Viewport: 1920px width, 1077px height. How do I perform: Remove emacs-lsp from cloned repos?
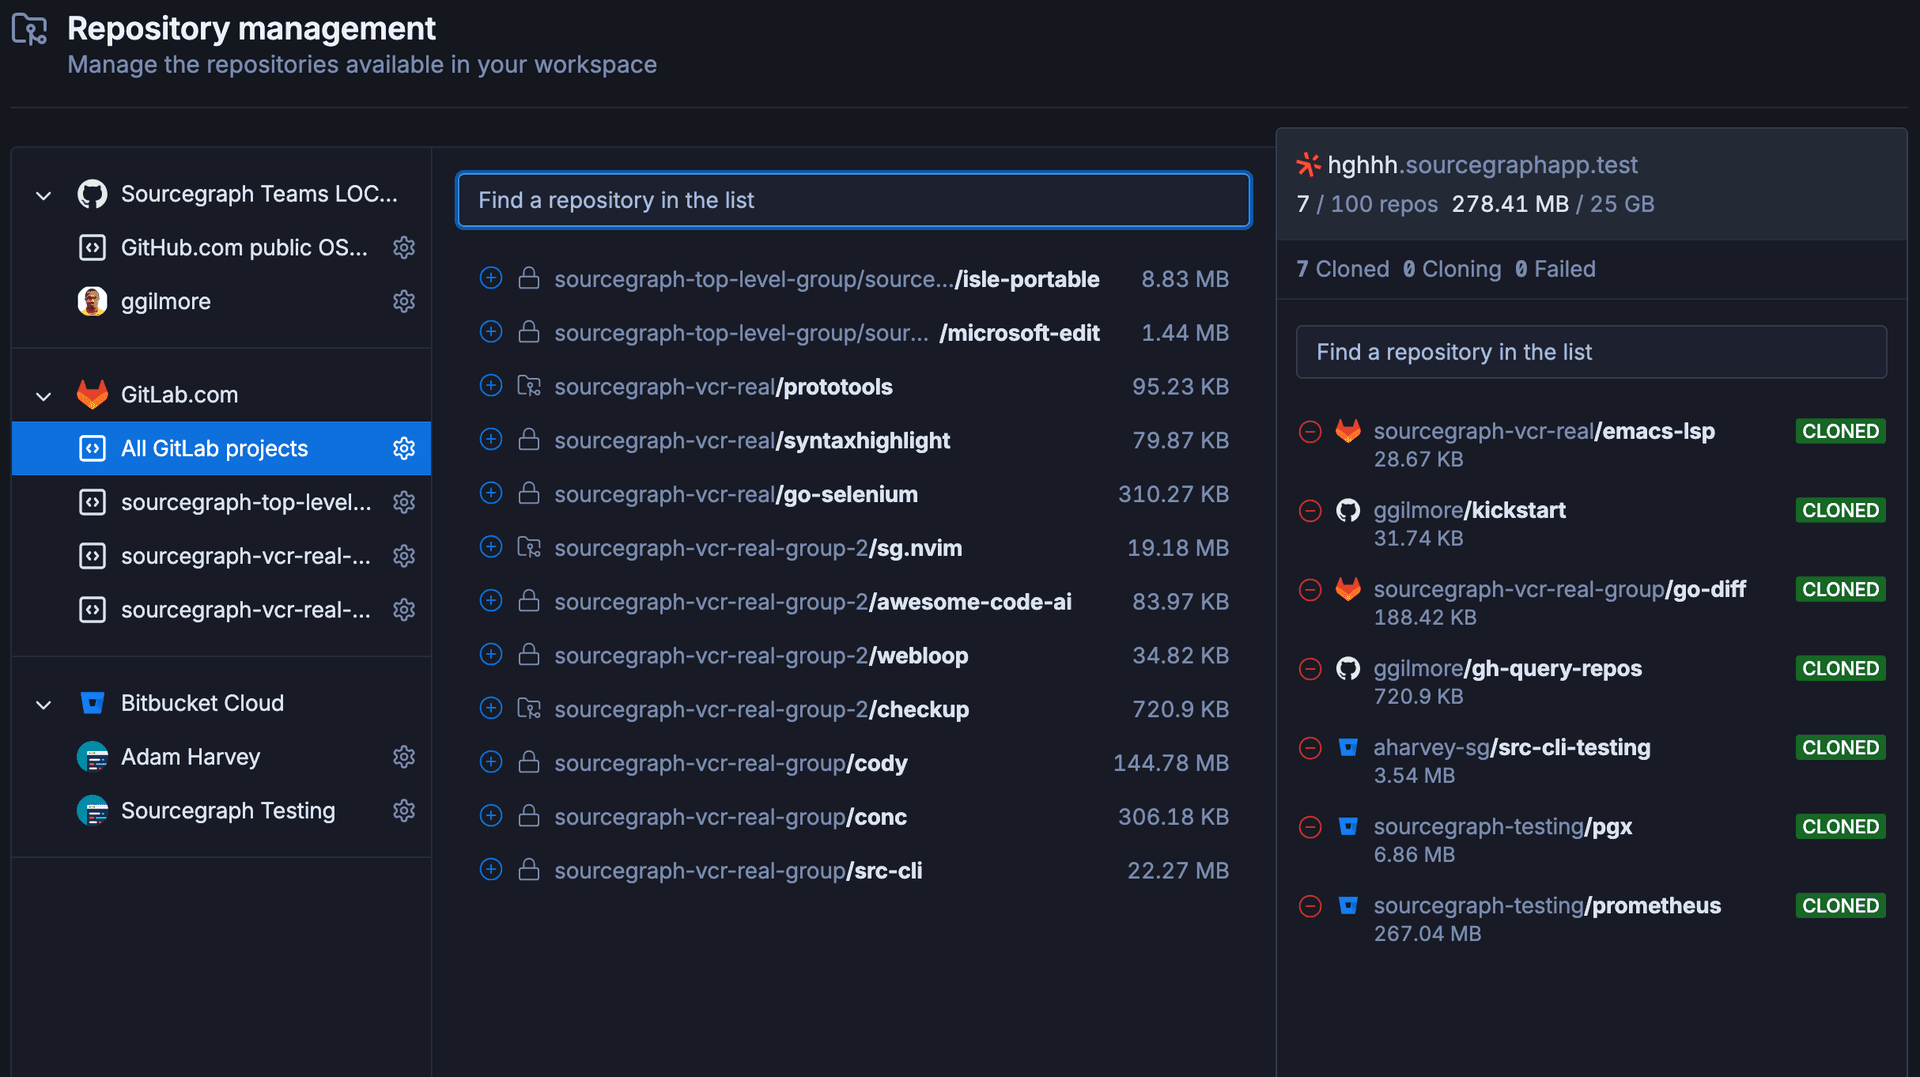click(x=1310, y=432)
